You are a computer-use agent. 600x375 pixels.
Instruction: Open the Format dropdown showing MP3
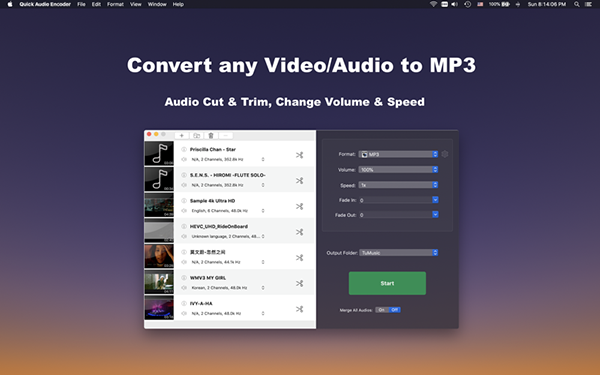click(x=398, y=154)
